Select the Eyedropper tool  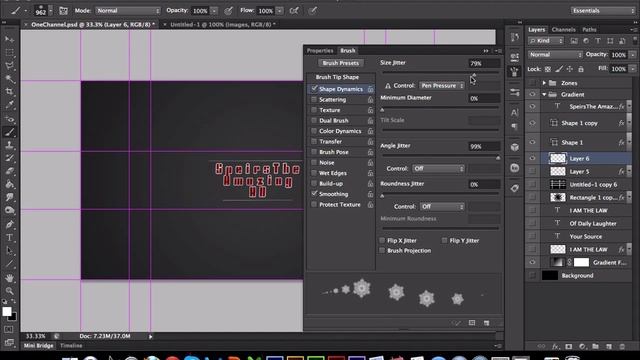coord(9,105)
